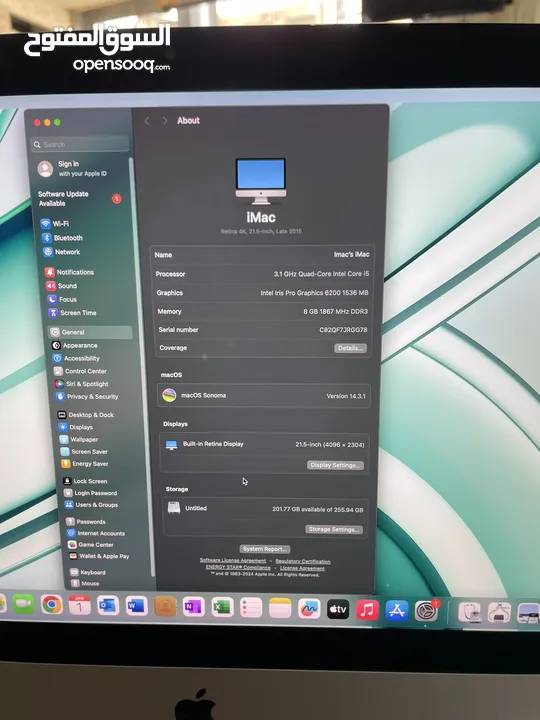
Task: Click serial number C02QF7JRGG78
Action: (343, 330)
